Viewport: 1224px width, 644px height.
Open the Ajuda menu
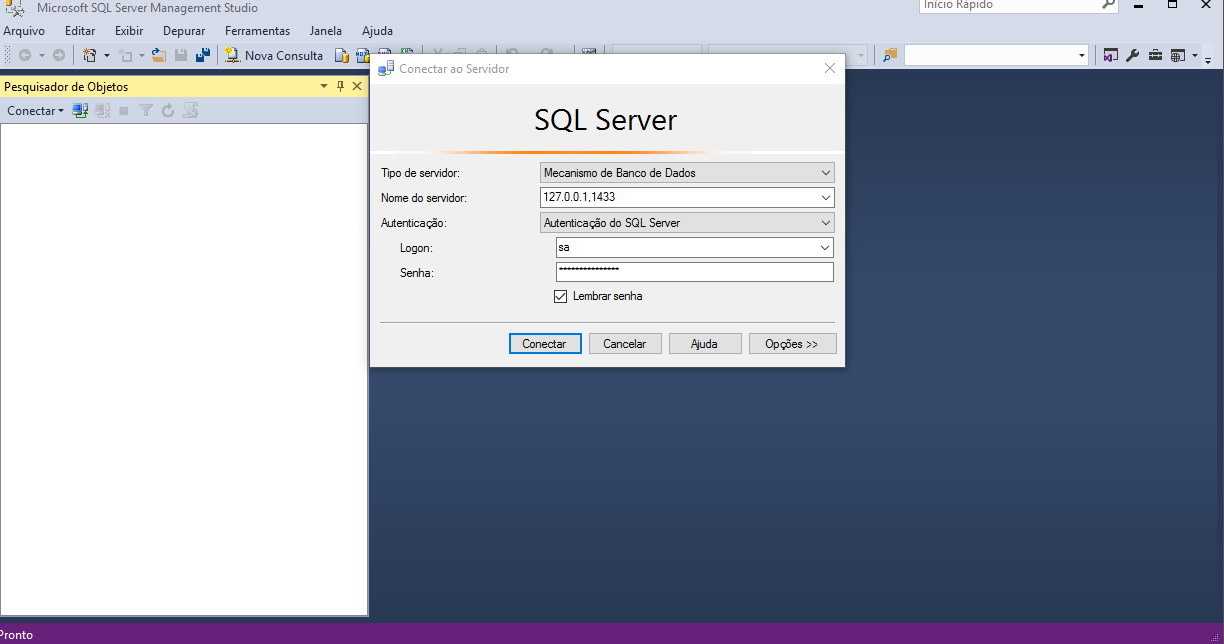377,31
